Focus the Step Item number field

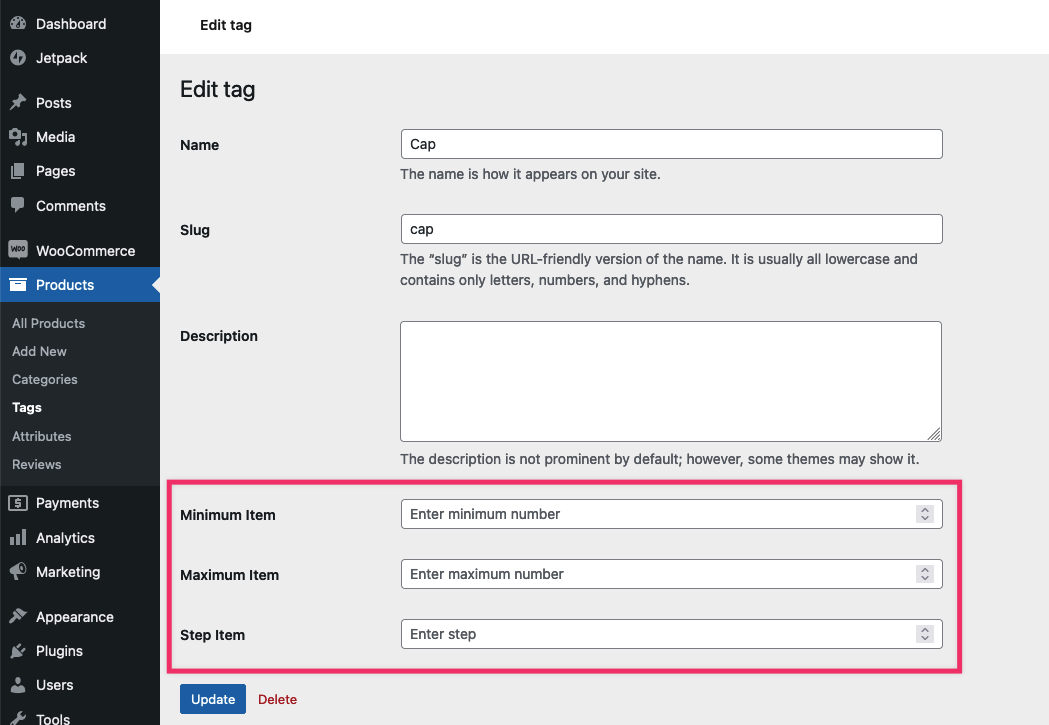coord(672,634)
